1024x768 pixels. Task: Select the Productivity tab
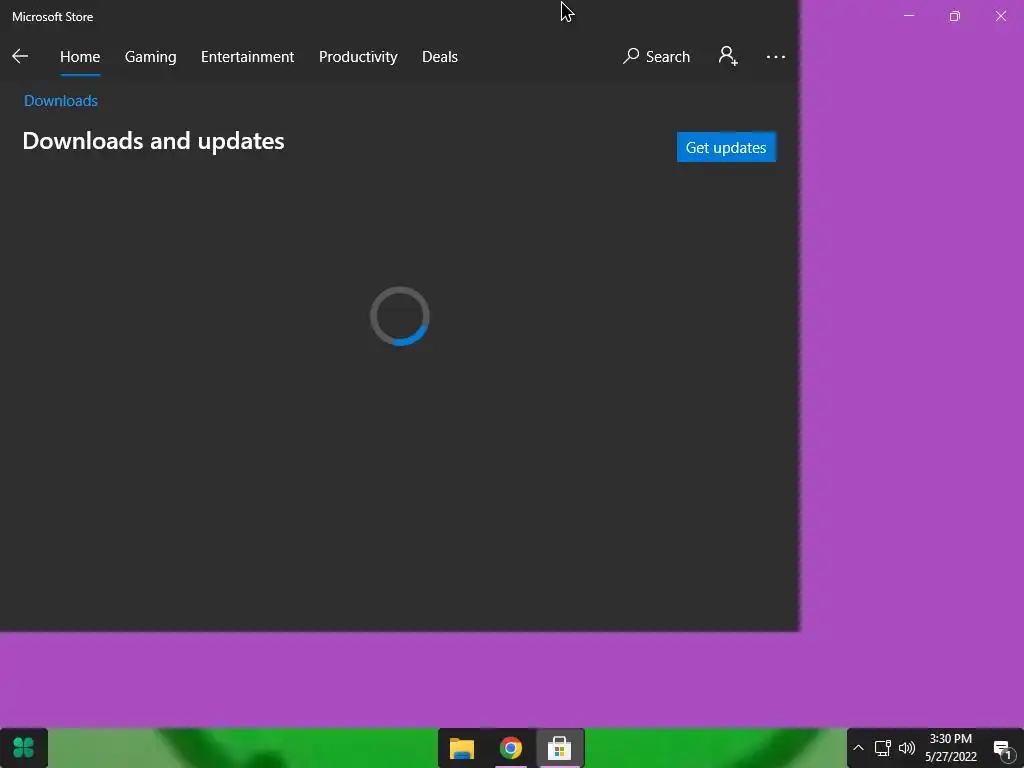click(x=358, y=57)
